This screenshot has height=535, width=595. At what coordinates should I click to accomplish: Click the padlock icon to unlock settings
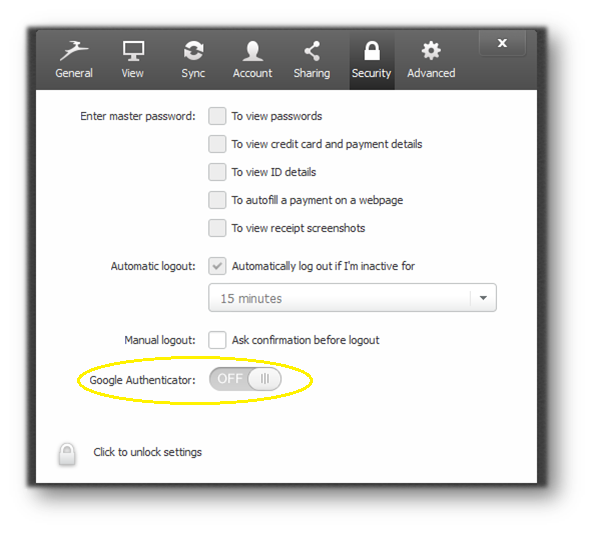coord(67,454)
